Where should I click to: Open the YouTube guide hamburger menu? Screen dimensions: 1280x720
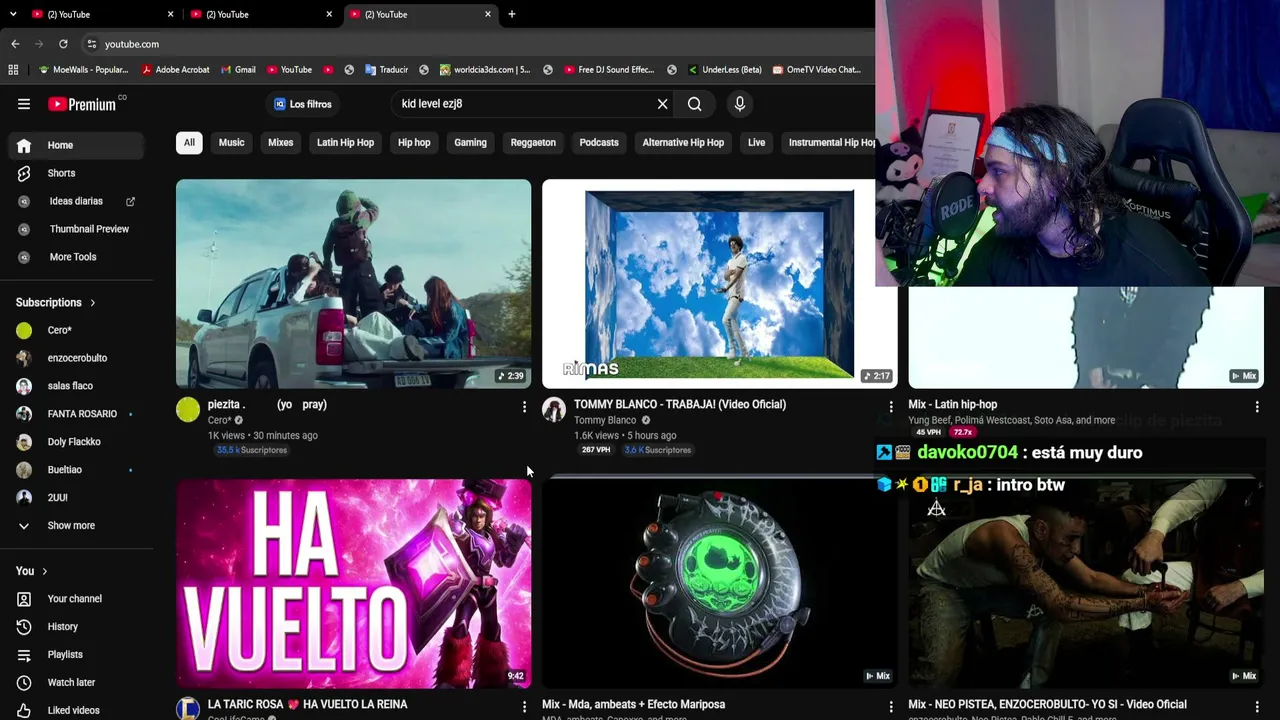click(x=24, y=104)
